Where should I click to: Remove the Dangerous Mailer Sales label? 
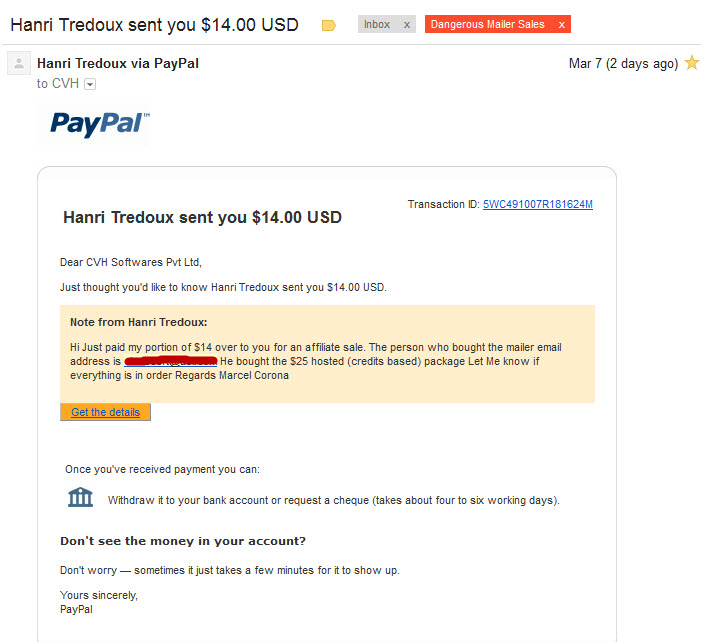point(562,25)
